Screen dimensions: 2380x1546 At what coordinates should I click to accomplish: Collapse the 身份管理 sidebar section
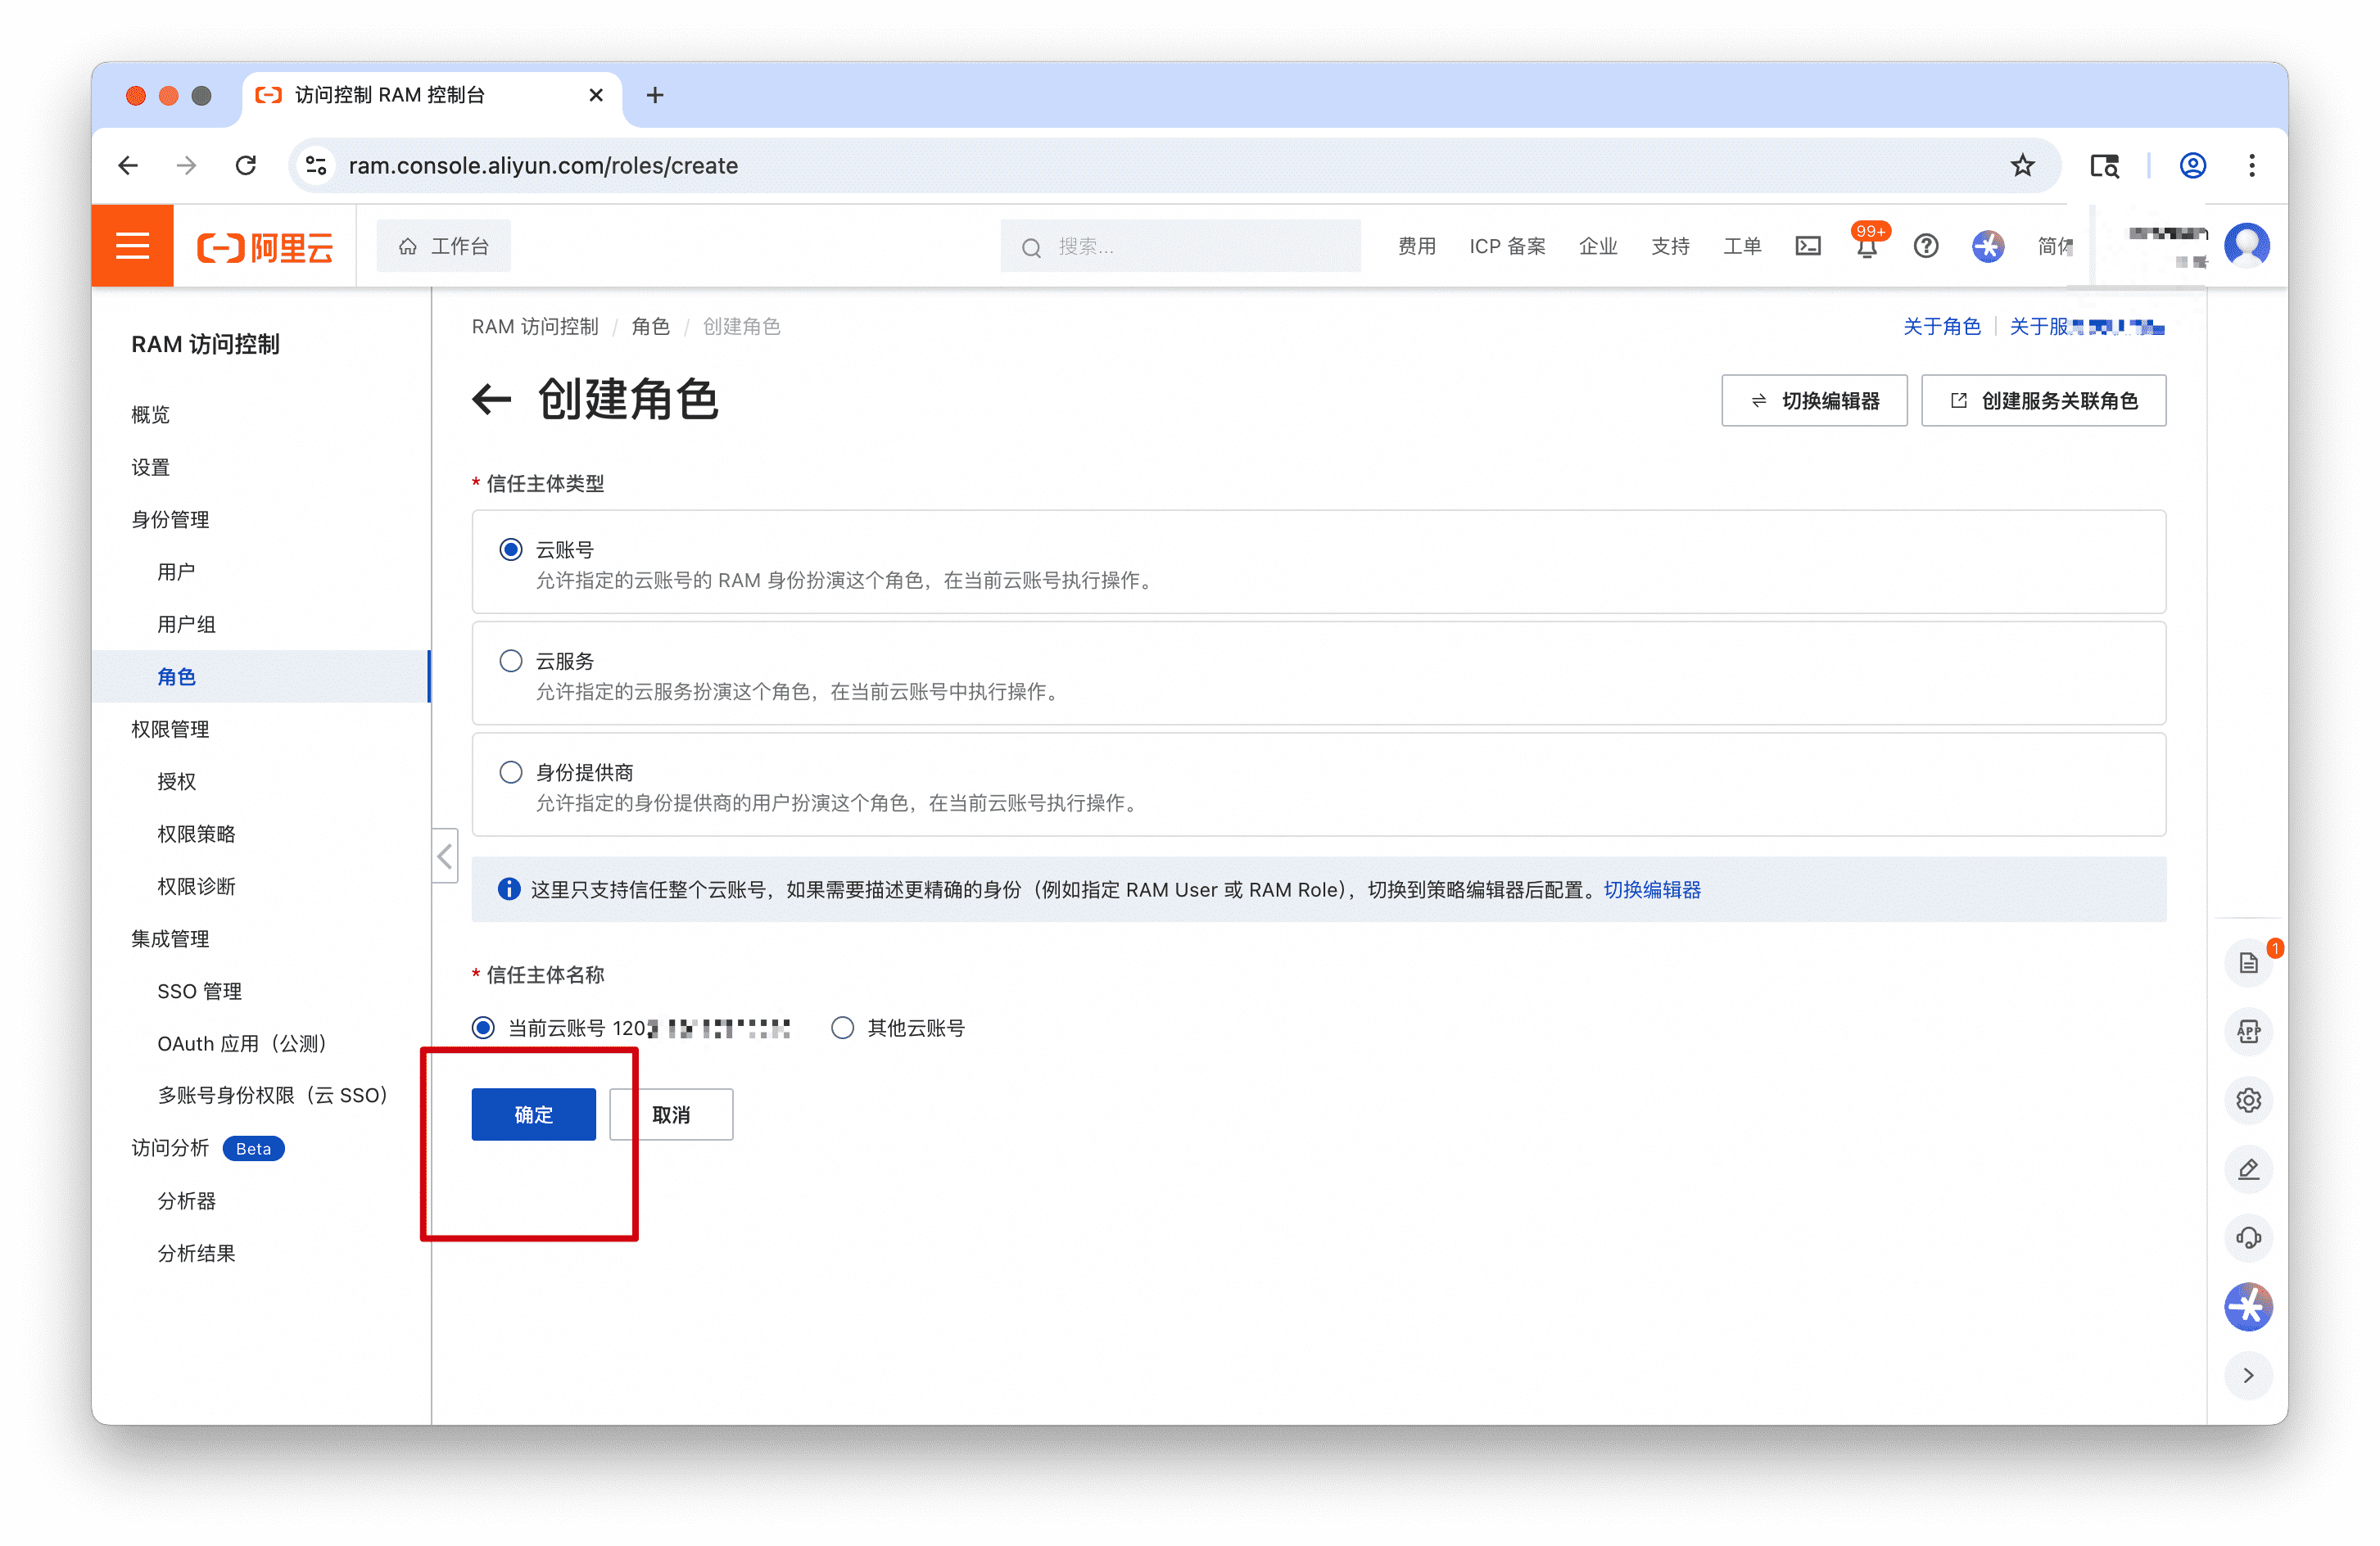[x=170, y=520]
